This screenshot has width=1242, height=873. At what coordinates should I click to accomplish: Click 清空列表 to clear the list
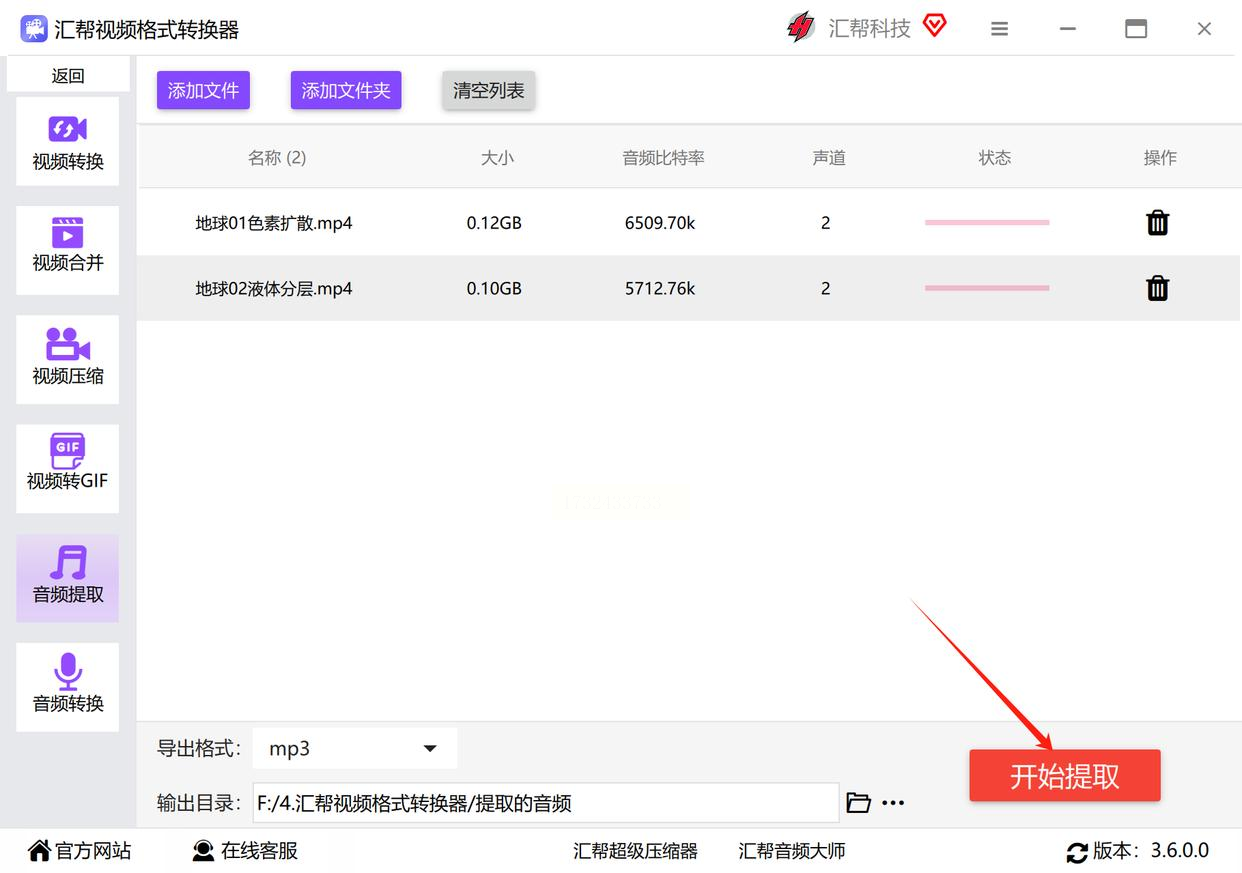489,91
